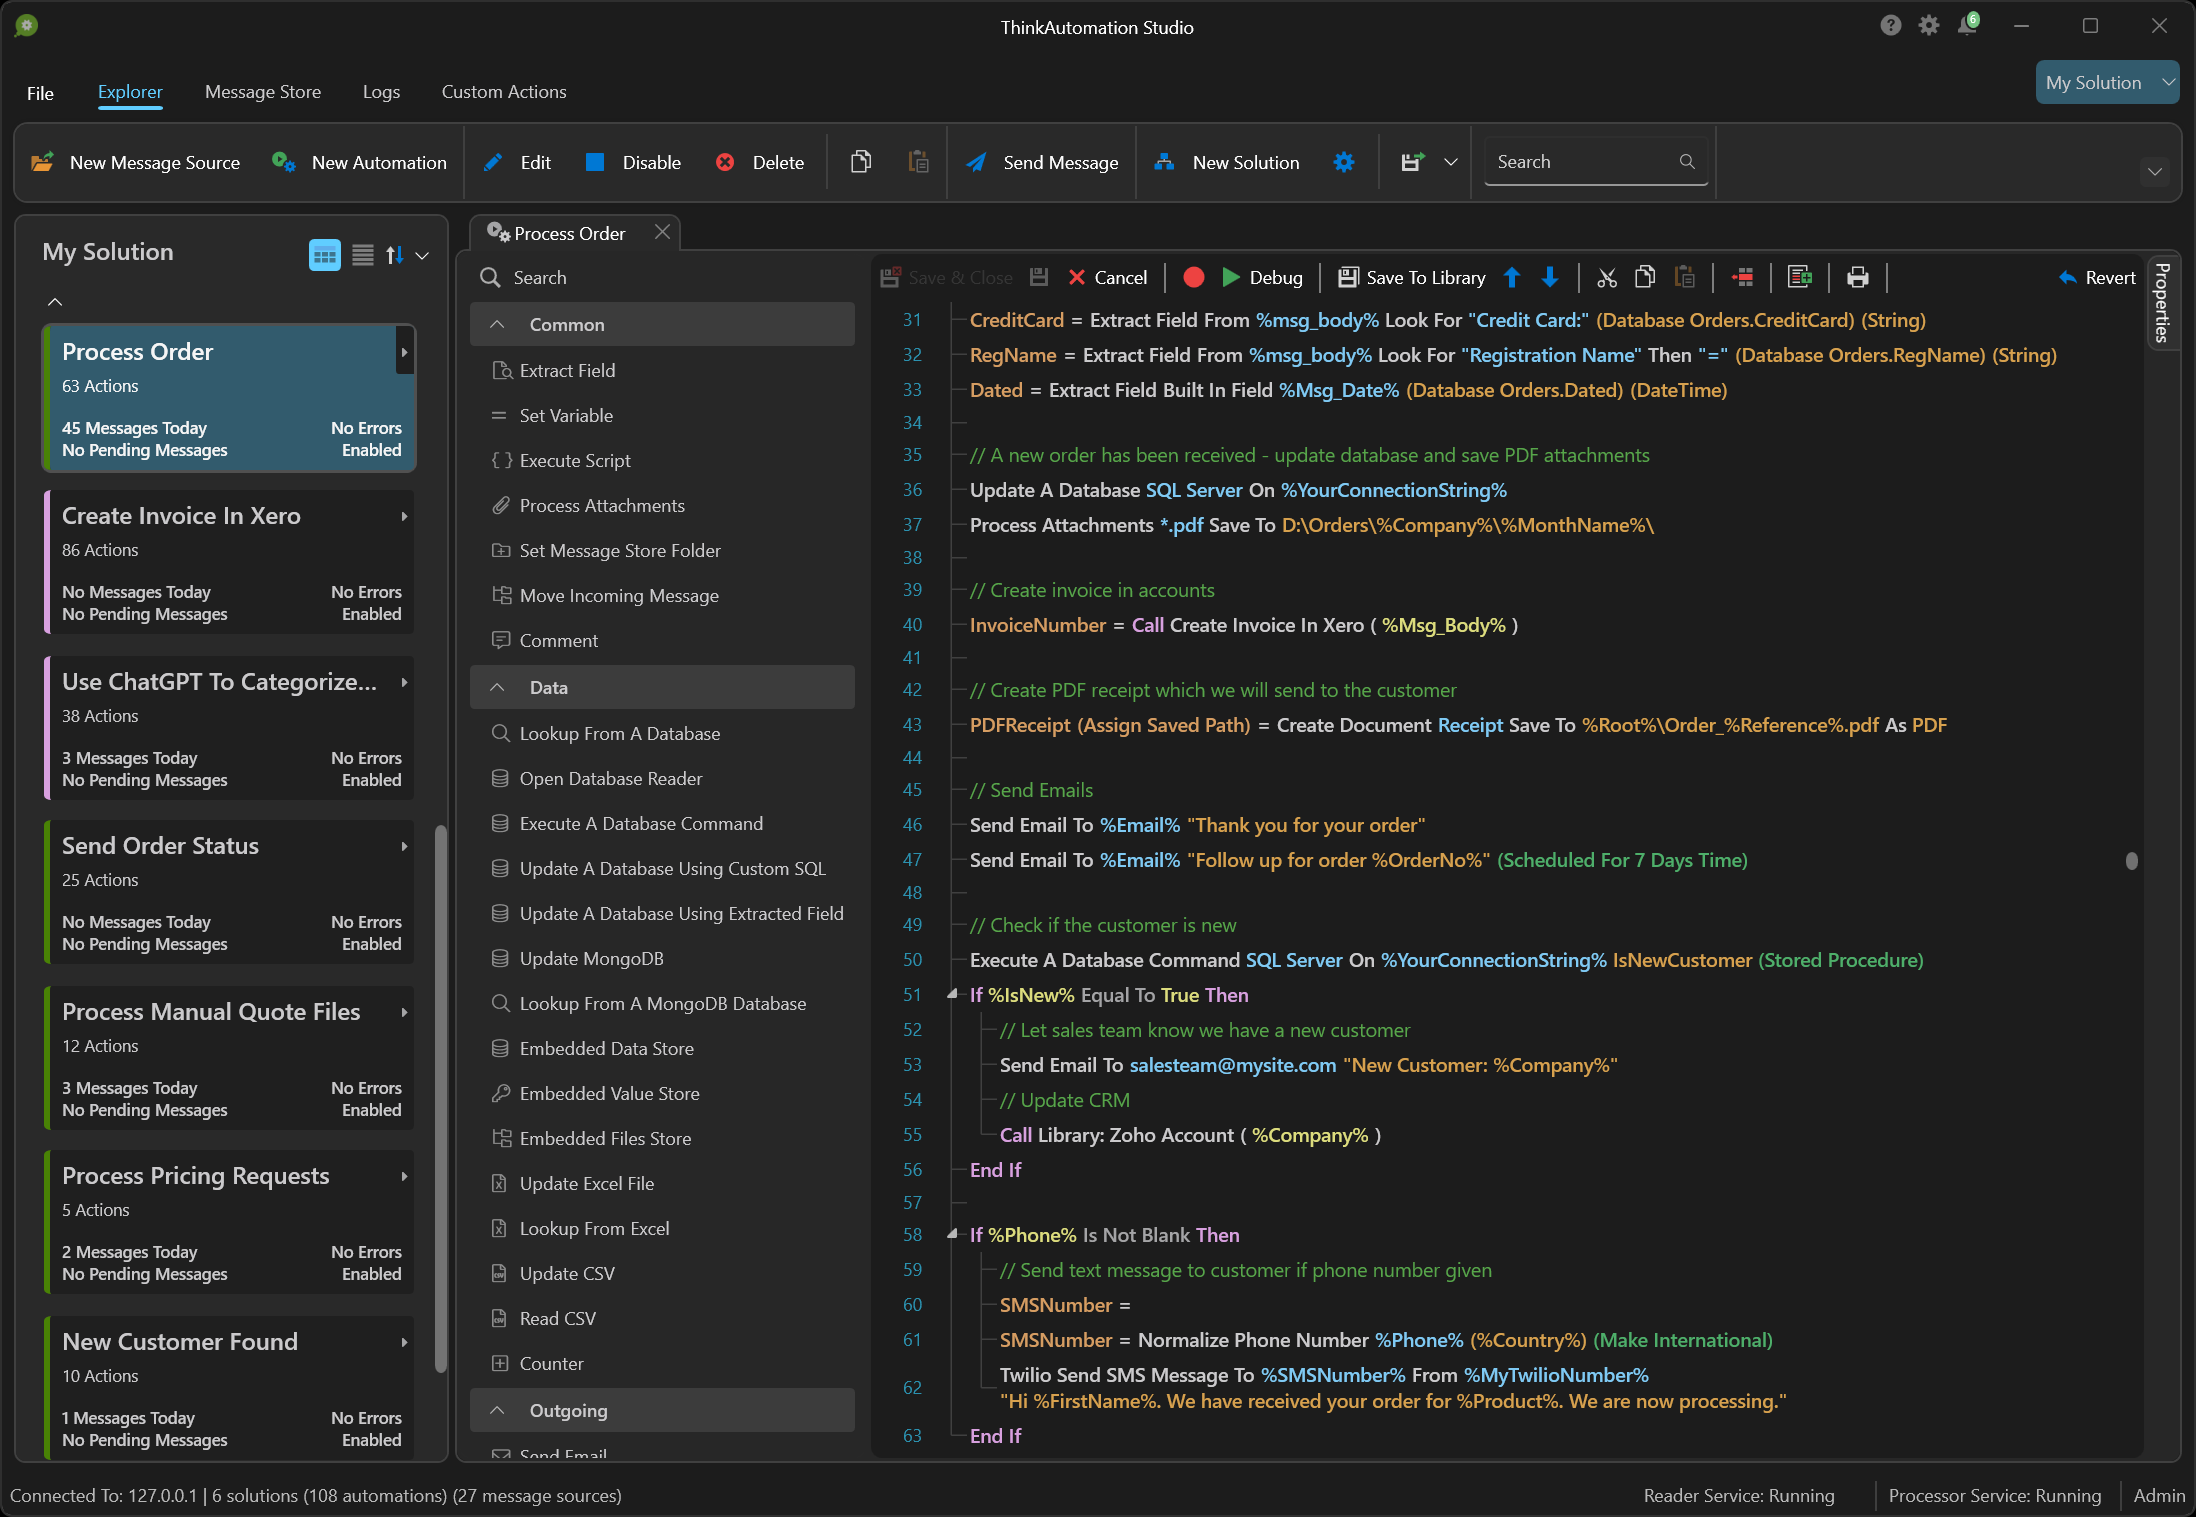2196x1517 pixels.
Task: Toggle enabled status on Send Order Status
Action: pyautogui.click(x=372, y=946)
